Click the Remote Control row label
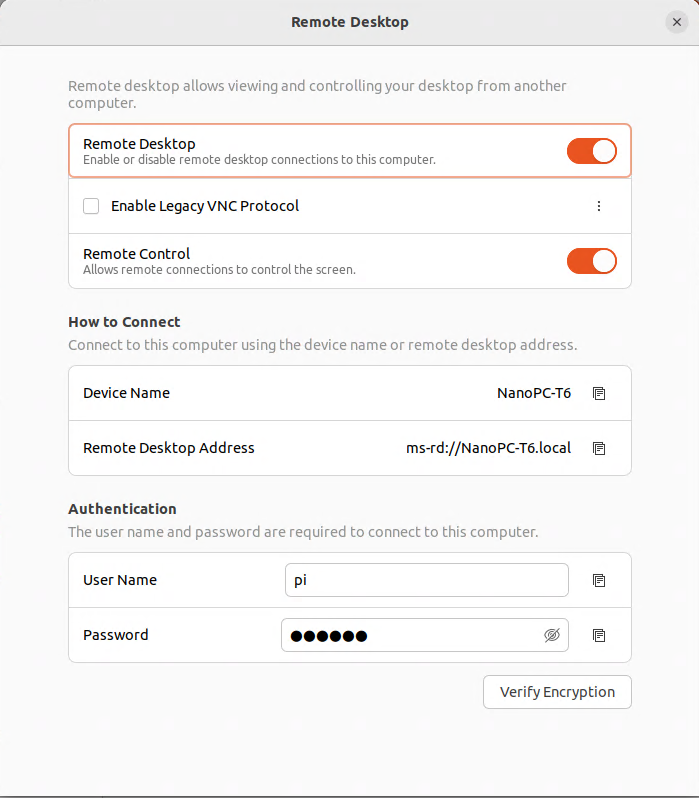699x798 pixels. 136,253
